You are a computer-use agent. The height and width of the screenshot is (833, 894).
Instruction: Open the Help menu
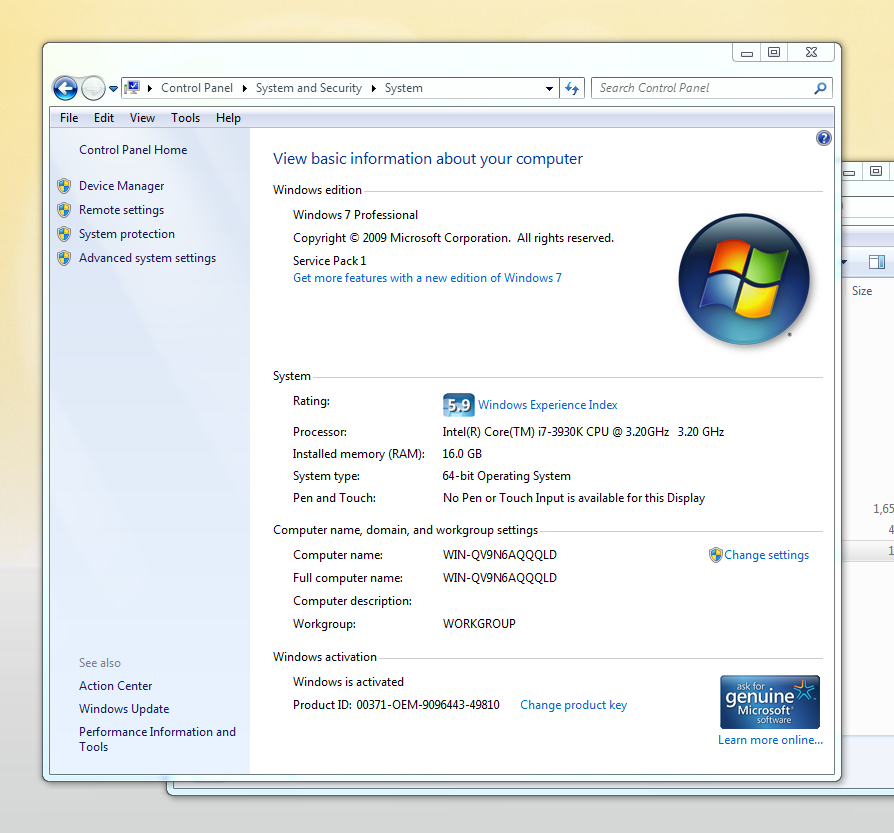click(x=228, y=118)
